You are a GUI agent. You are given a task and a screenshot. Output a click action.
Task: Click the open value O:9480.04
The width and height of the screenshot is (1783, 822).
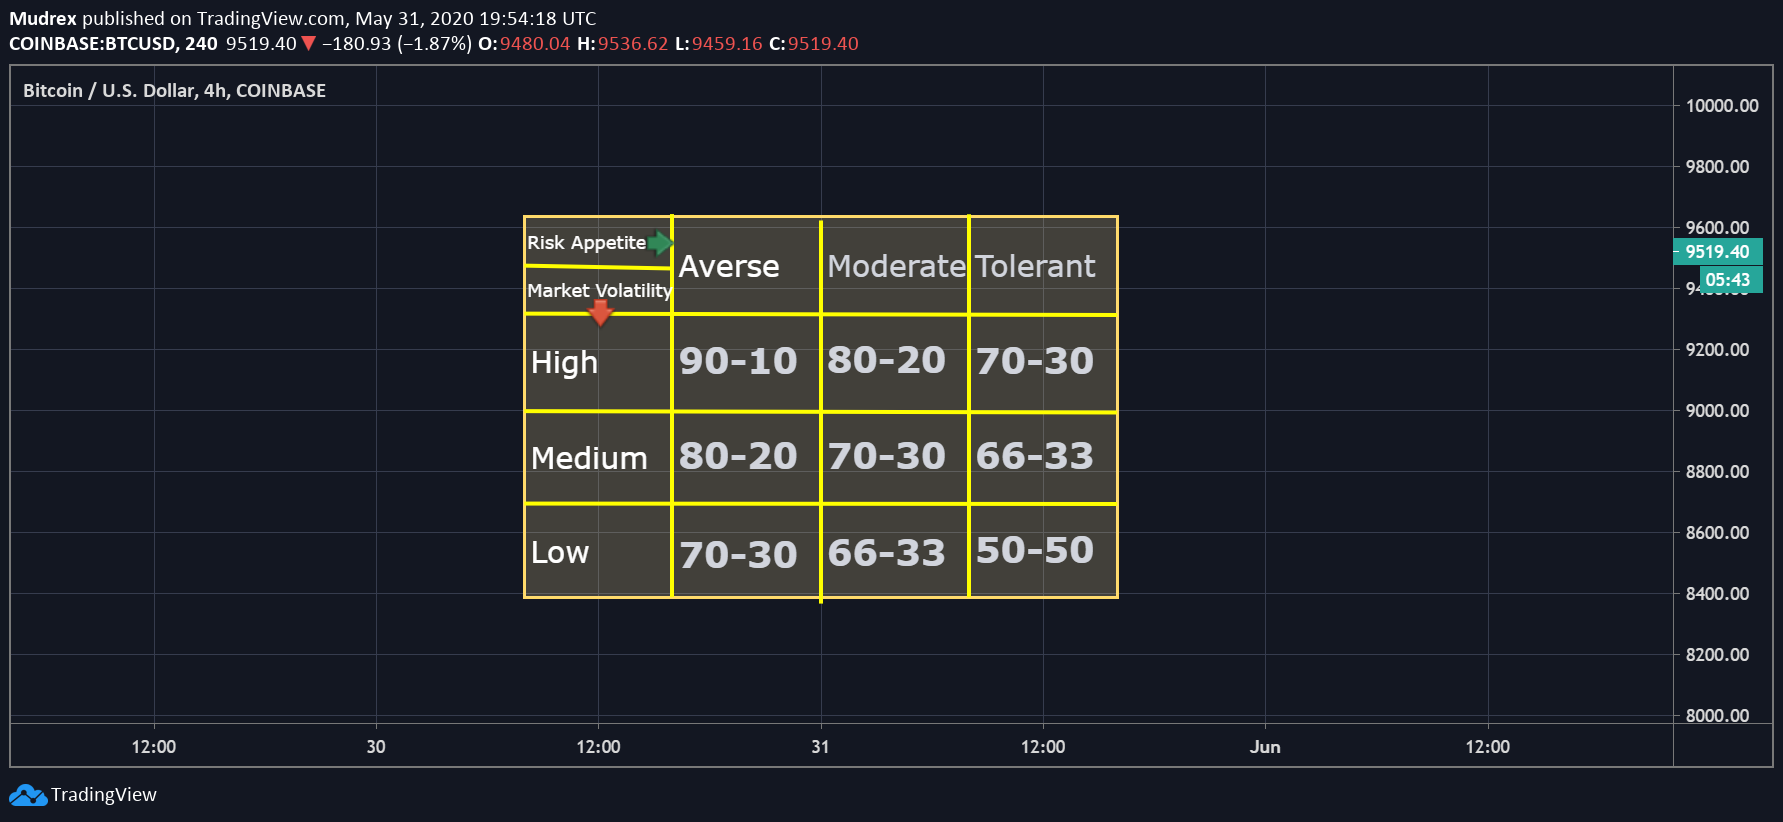pos(524,44)
